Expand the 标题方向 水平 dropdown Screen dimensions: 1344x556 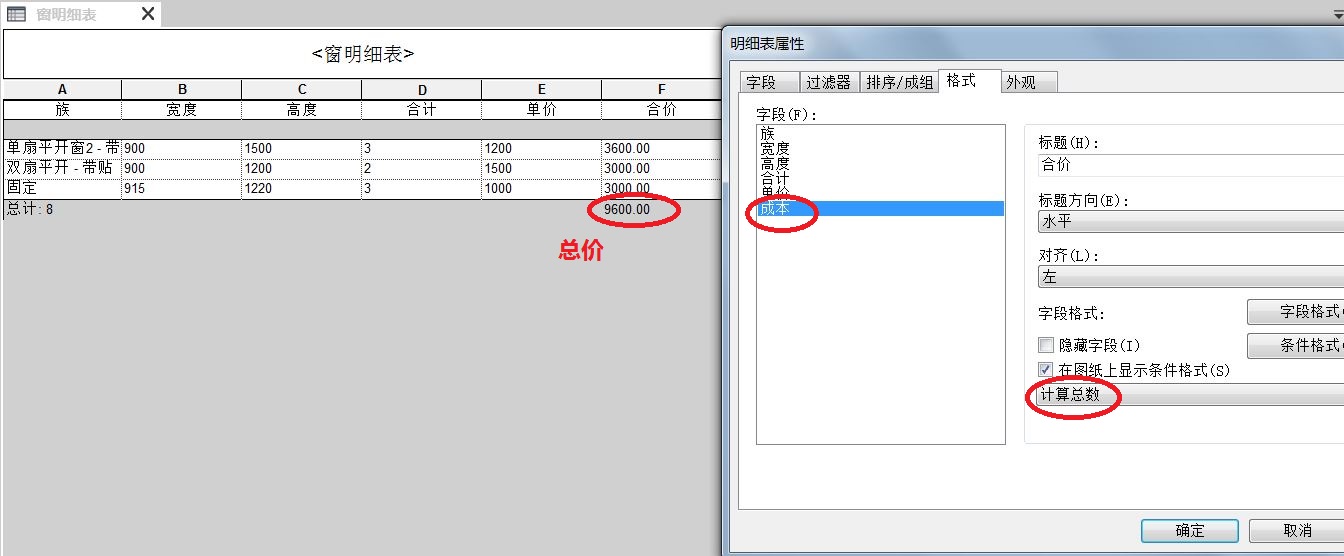pos(1191,221)
